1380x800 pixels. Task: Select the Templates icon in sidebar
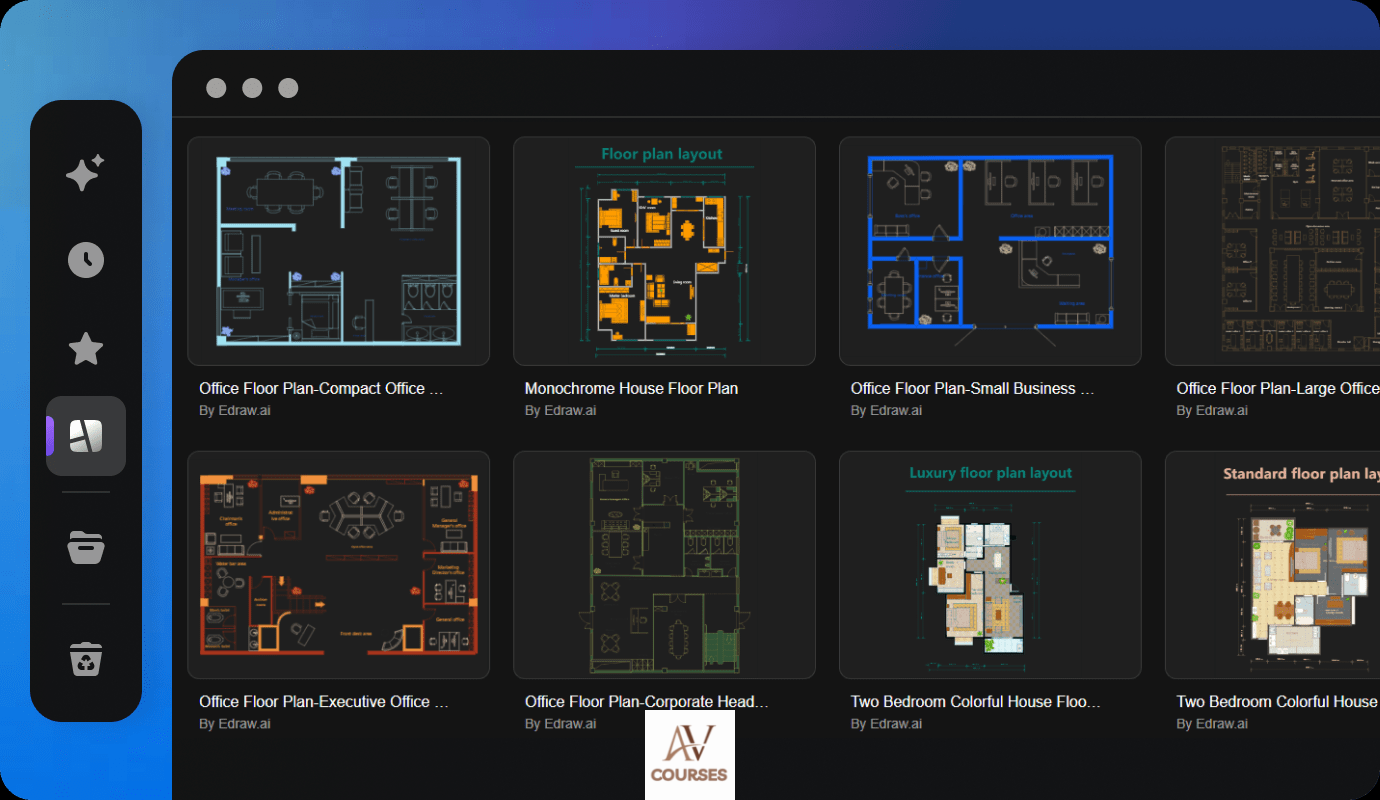coord(86,436)
